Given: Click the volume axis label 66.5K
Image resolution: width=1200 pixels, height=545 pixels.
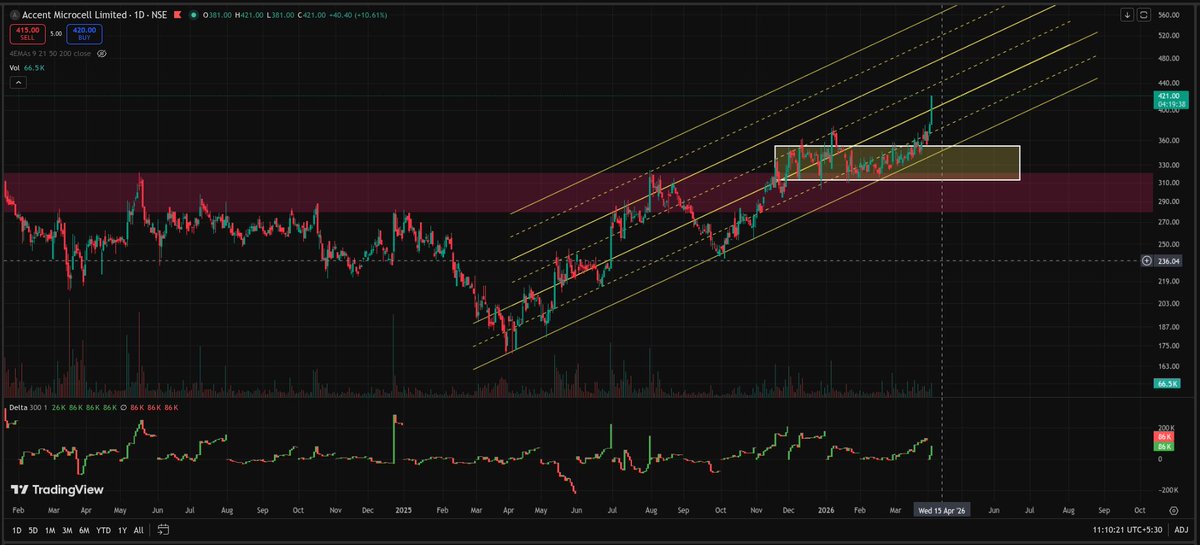Looking at the screenshot, I should [1167, 383].
